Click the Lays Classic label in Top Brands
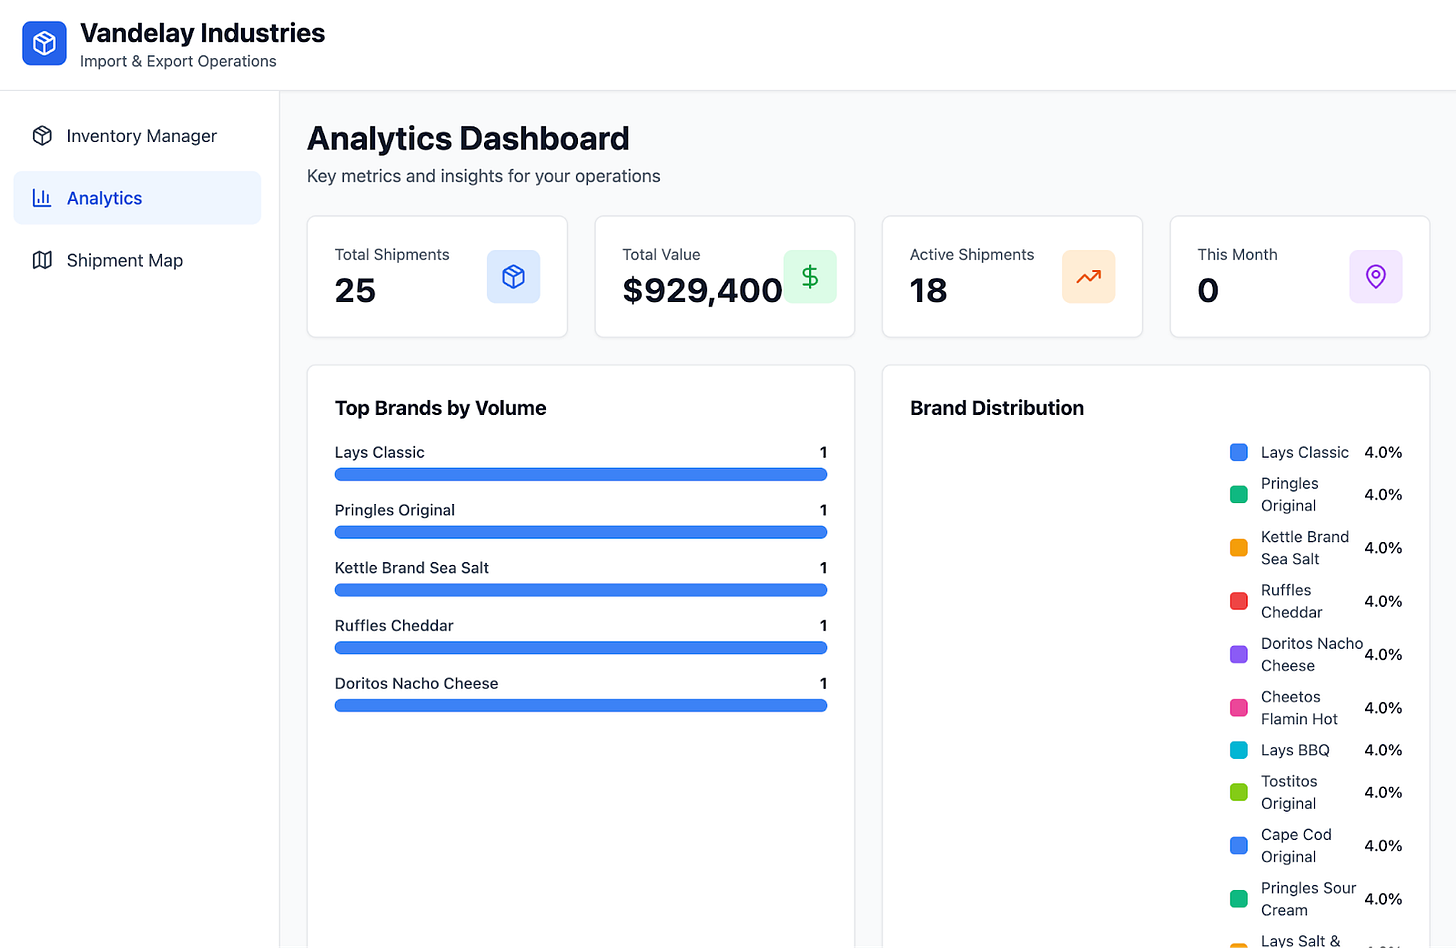This screenshot has width=1456, height=948. pyautogui.click(x=379, y=453)
